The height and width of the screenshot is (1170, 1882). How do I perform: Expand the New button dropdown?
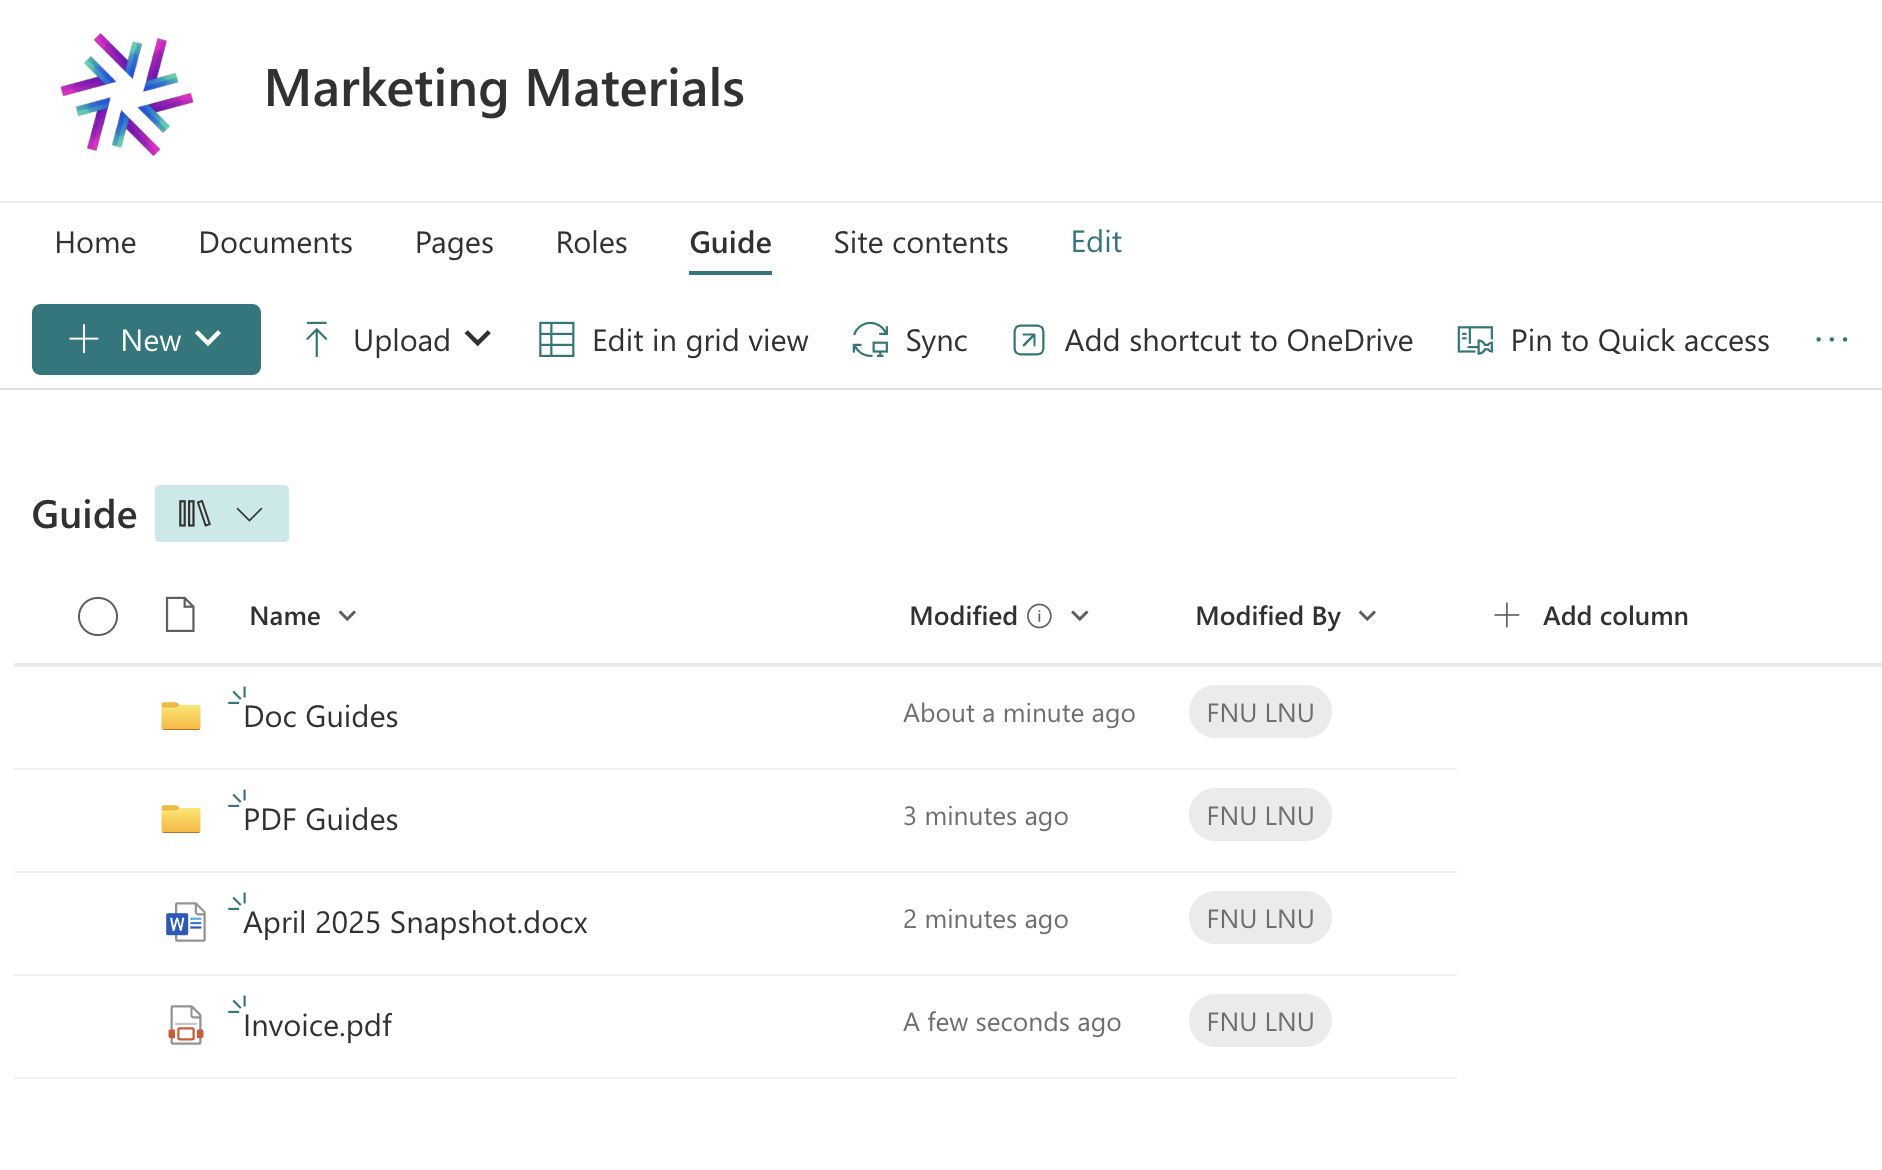[x=208, y=339]
